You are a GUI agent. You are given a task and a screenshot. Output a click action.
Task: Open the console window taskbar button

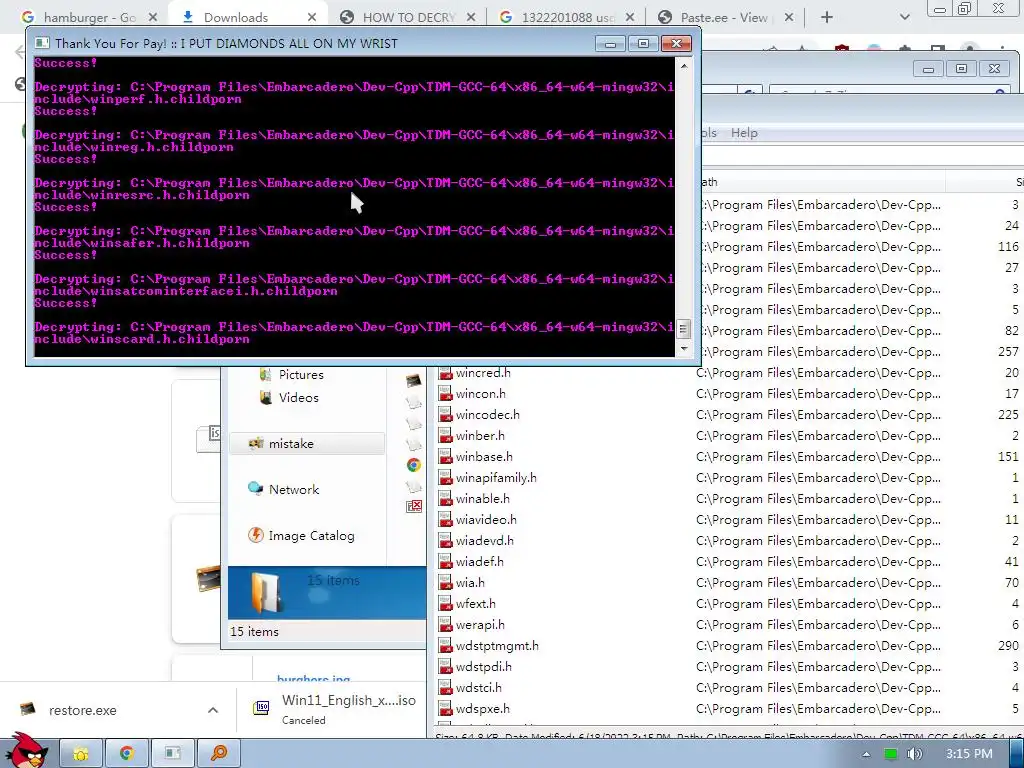pyautogui.click(x=173, y=754)
